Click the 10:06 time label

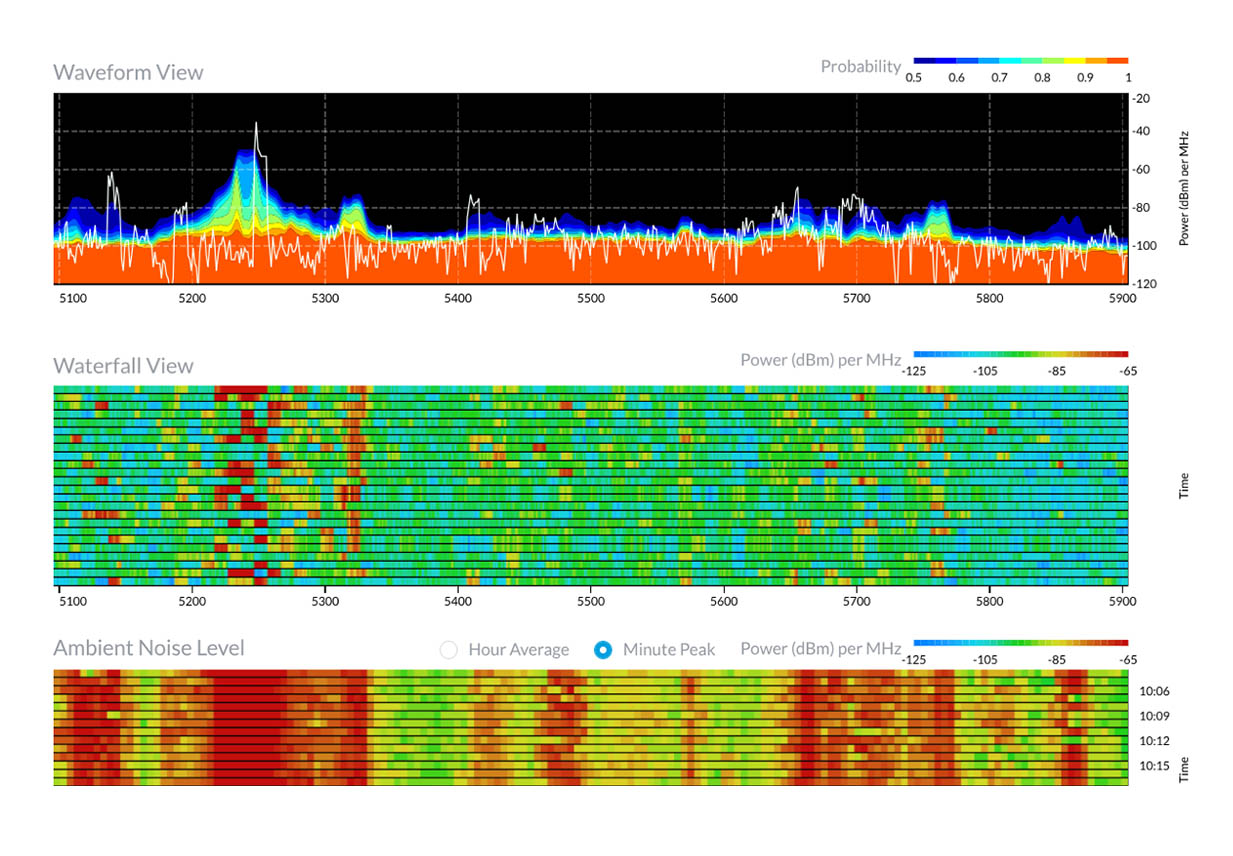1154,691
